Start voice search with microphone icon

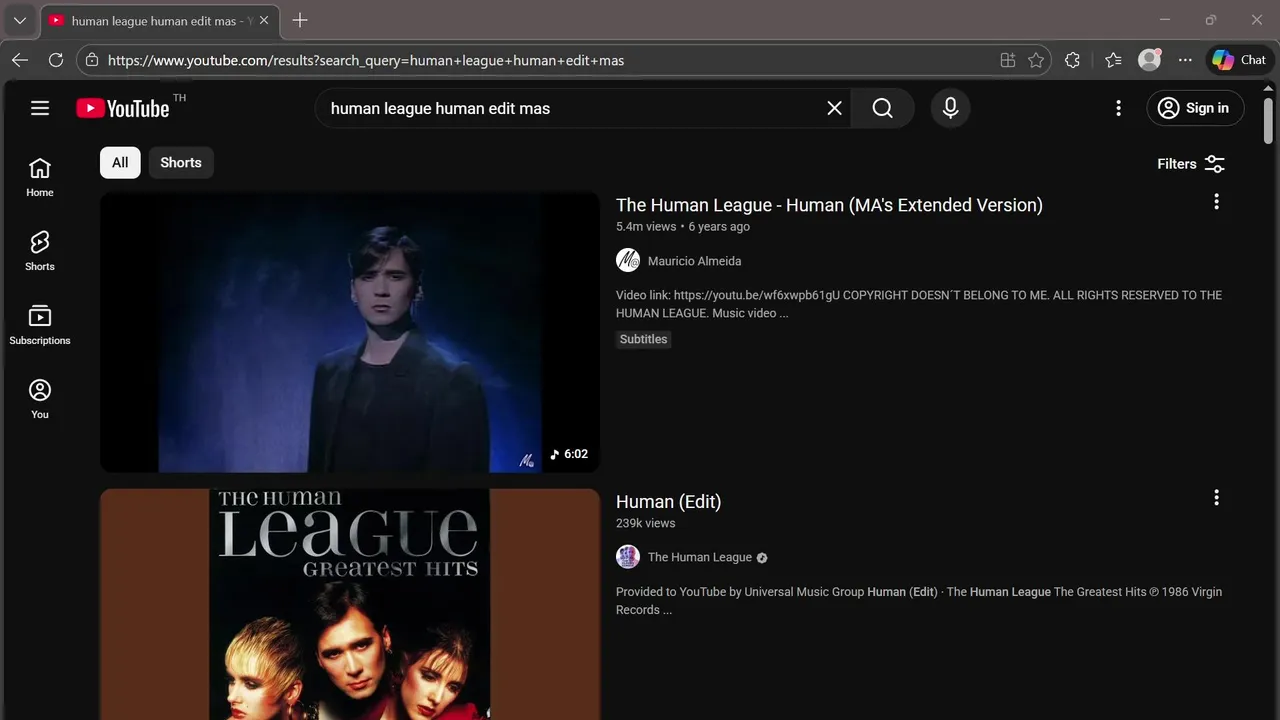point(950,108)
